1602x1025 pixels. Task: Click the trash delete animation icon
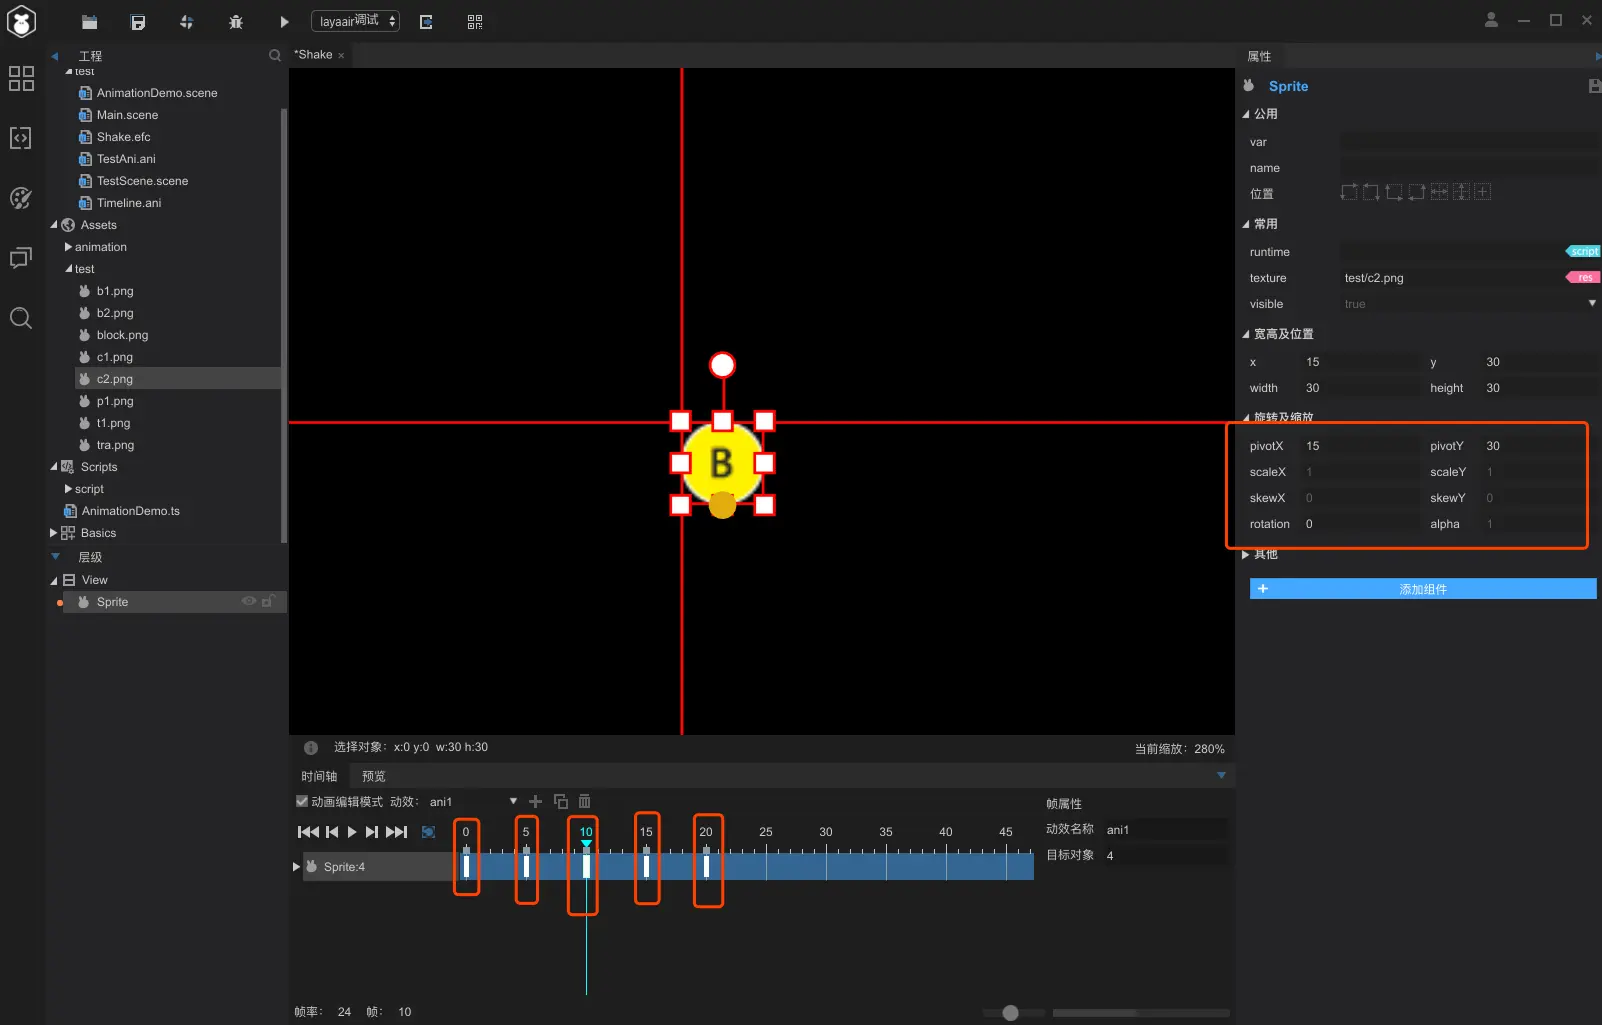[x=585, y=801]
